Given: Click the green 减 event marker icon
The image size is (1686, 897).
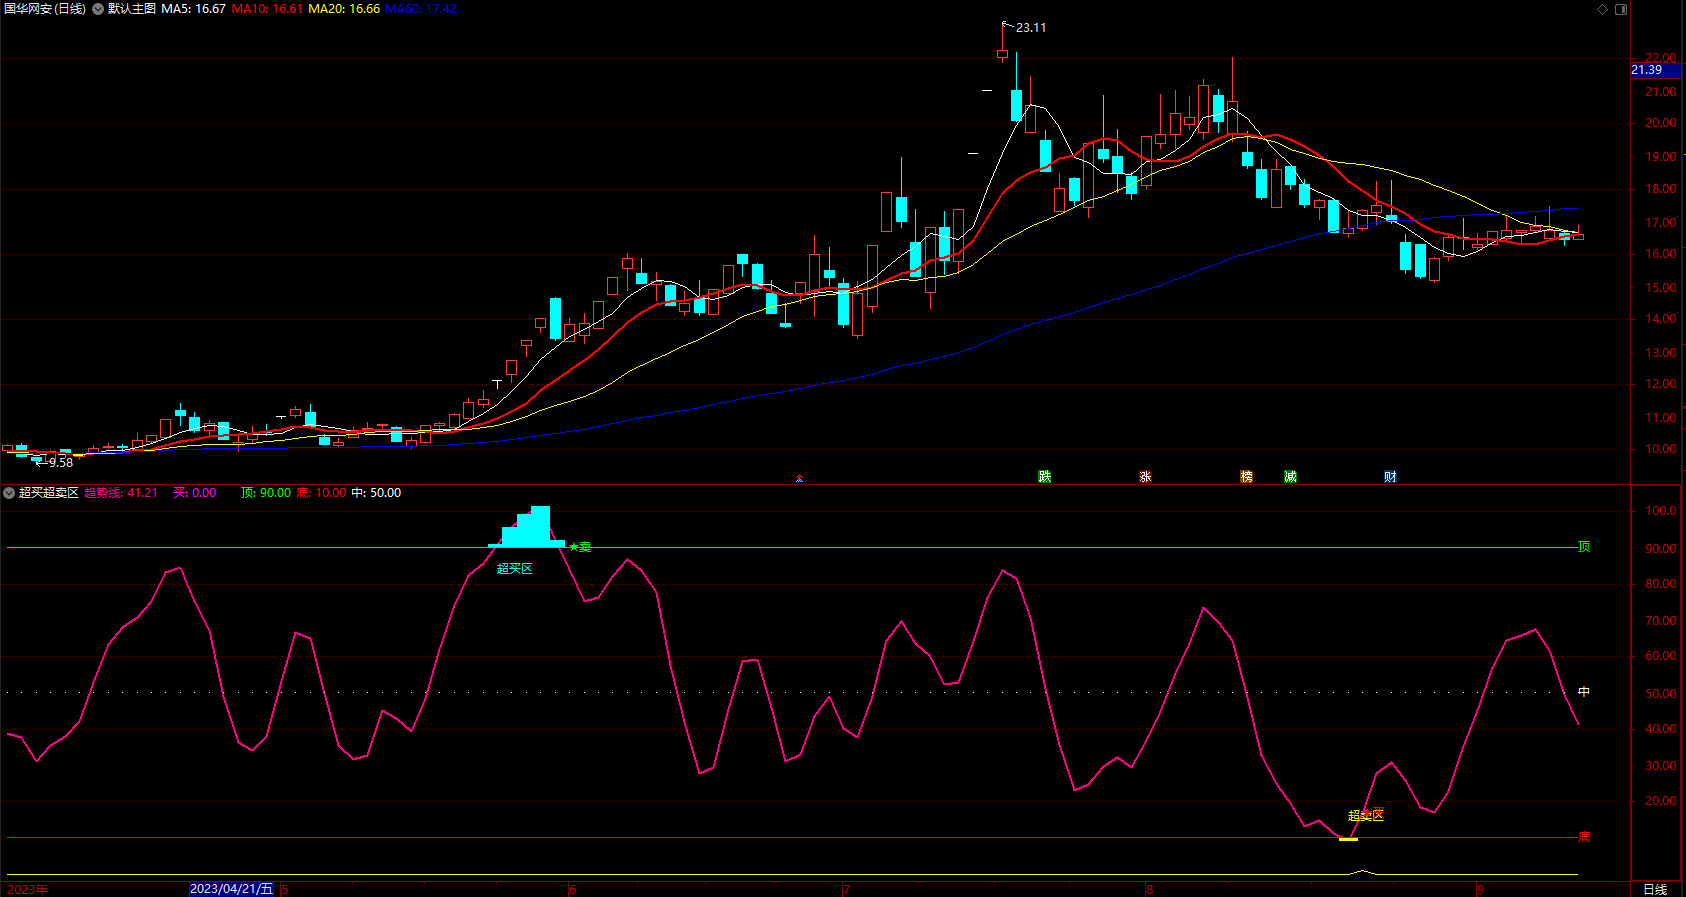Looking at the screenshot, I should pos(1290,477).
